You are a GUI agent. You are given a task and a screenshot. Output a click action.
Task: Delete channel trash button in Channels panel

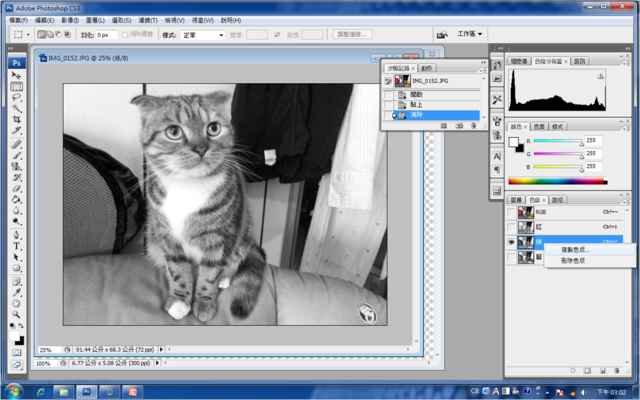tap(617, 371)
